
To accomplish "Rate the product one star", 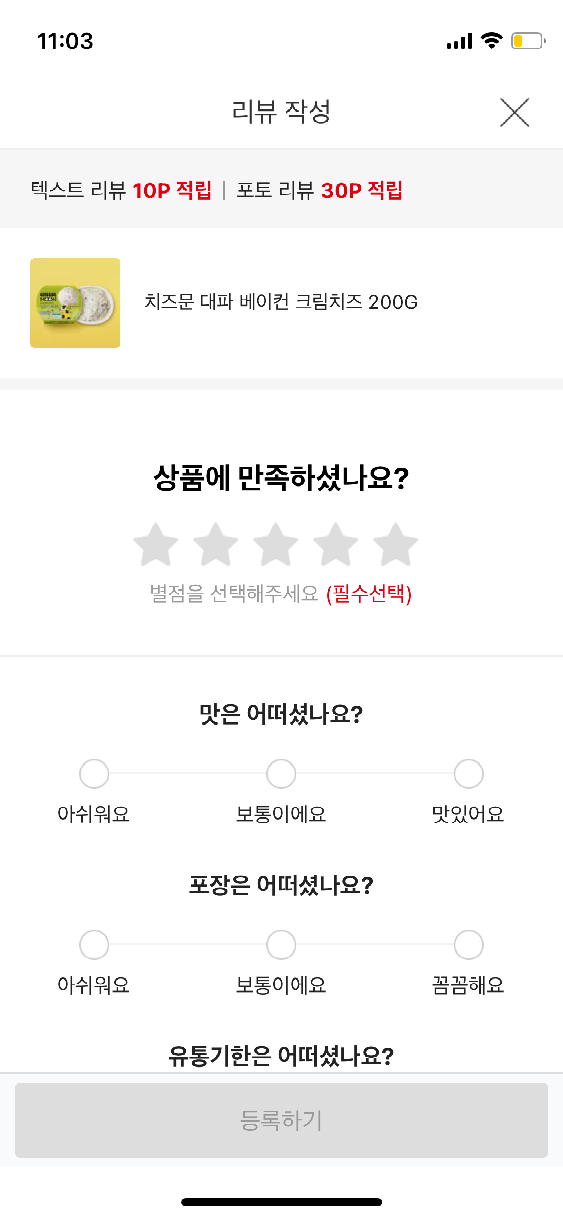I will [x=155, y=545].
